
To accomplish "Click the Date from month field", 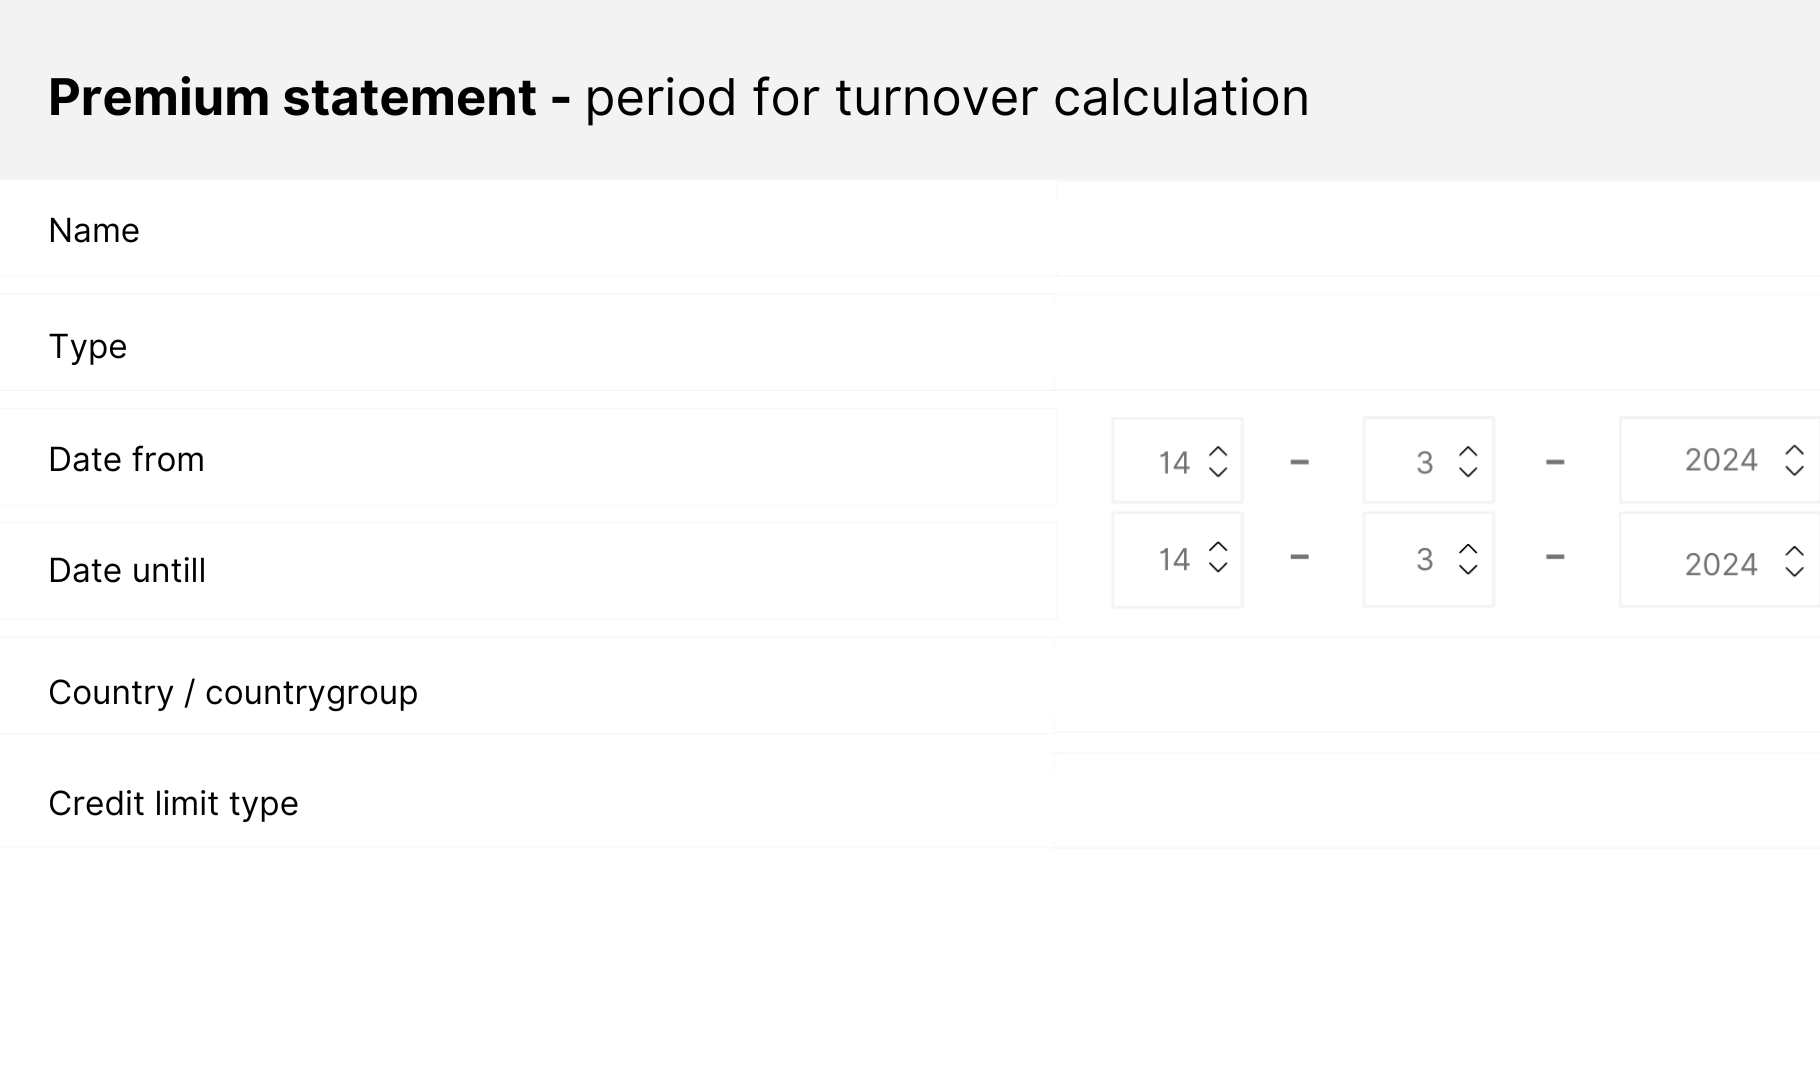I will 1417,462.
